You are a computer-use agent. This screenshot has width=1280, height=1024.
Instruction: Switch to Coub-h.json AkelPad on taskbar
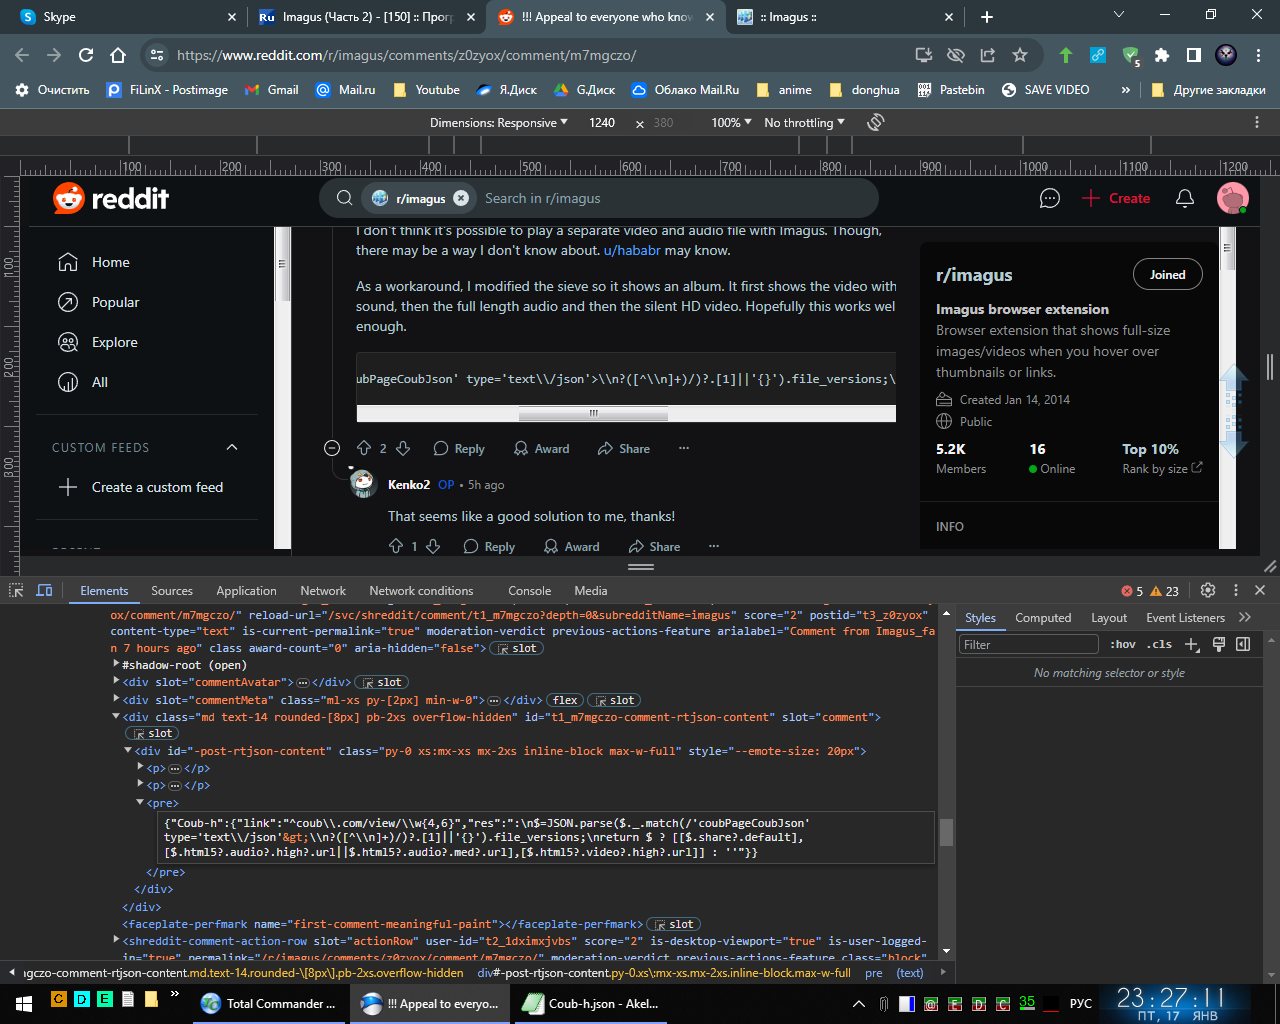[x=592, y=1003]
